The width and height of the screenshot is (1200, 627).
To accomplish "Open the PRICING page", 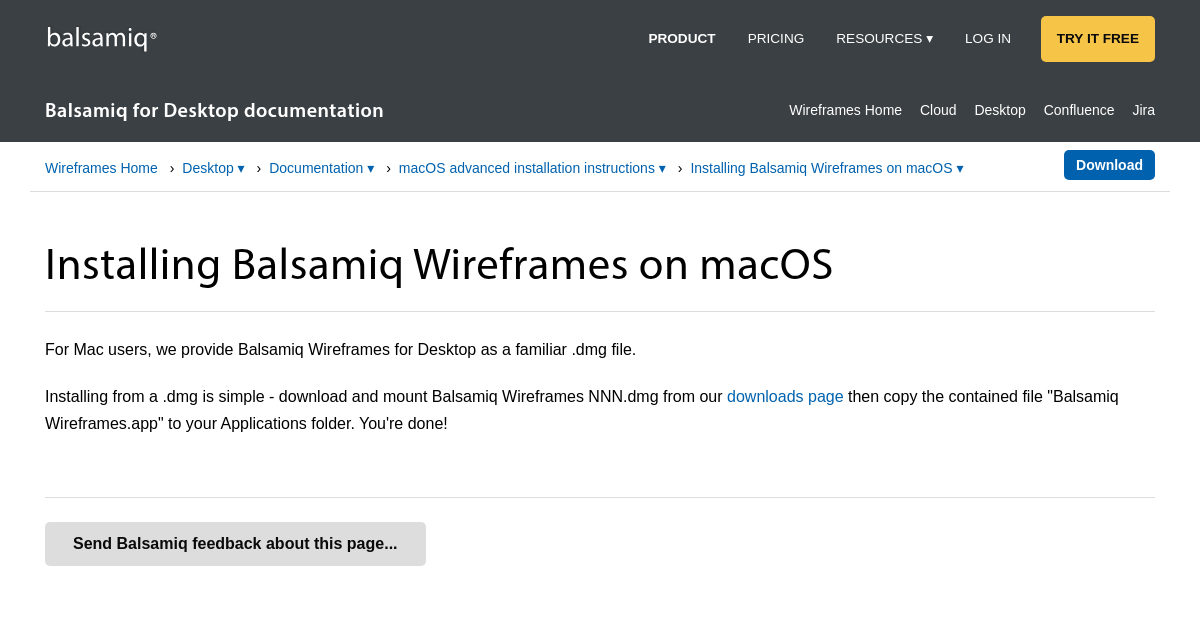I will pos(775,38).
